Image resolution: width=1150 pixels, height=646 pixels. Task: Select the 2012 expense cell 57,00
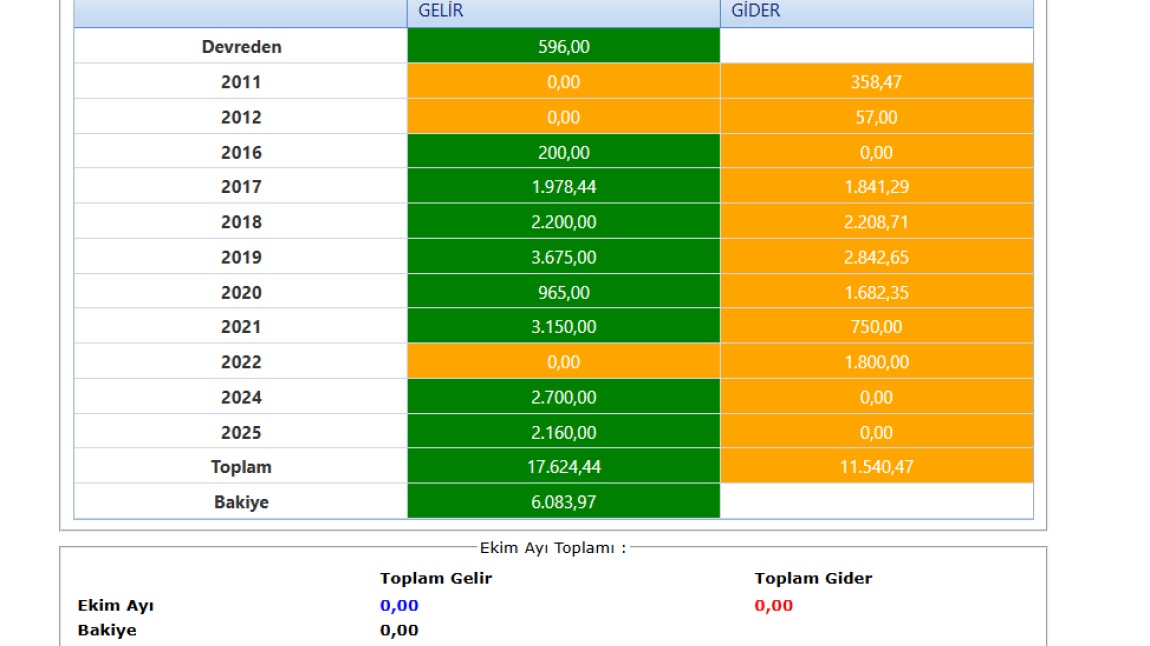point(876,117)
